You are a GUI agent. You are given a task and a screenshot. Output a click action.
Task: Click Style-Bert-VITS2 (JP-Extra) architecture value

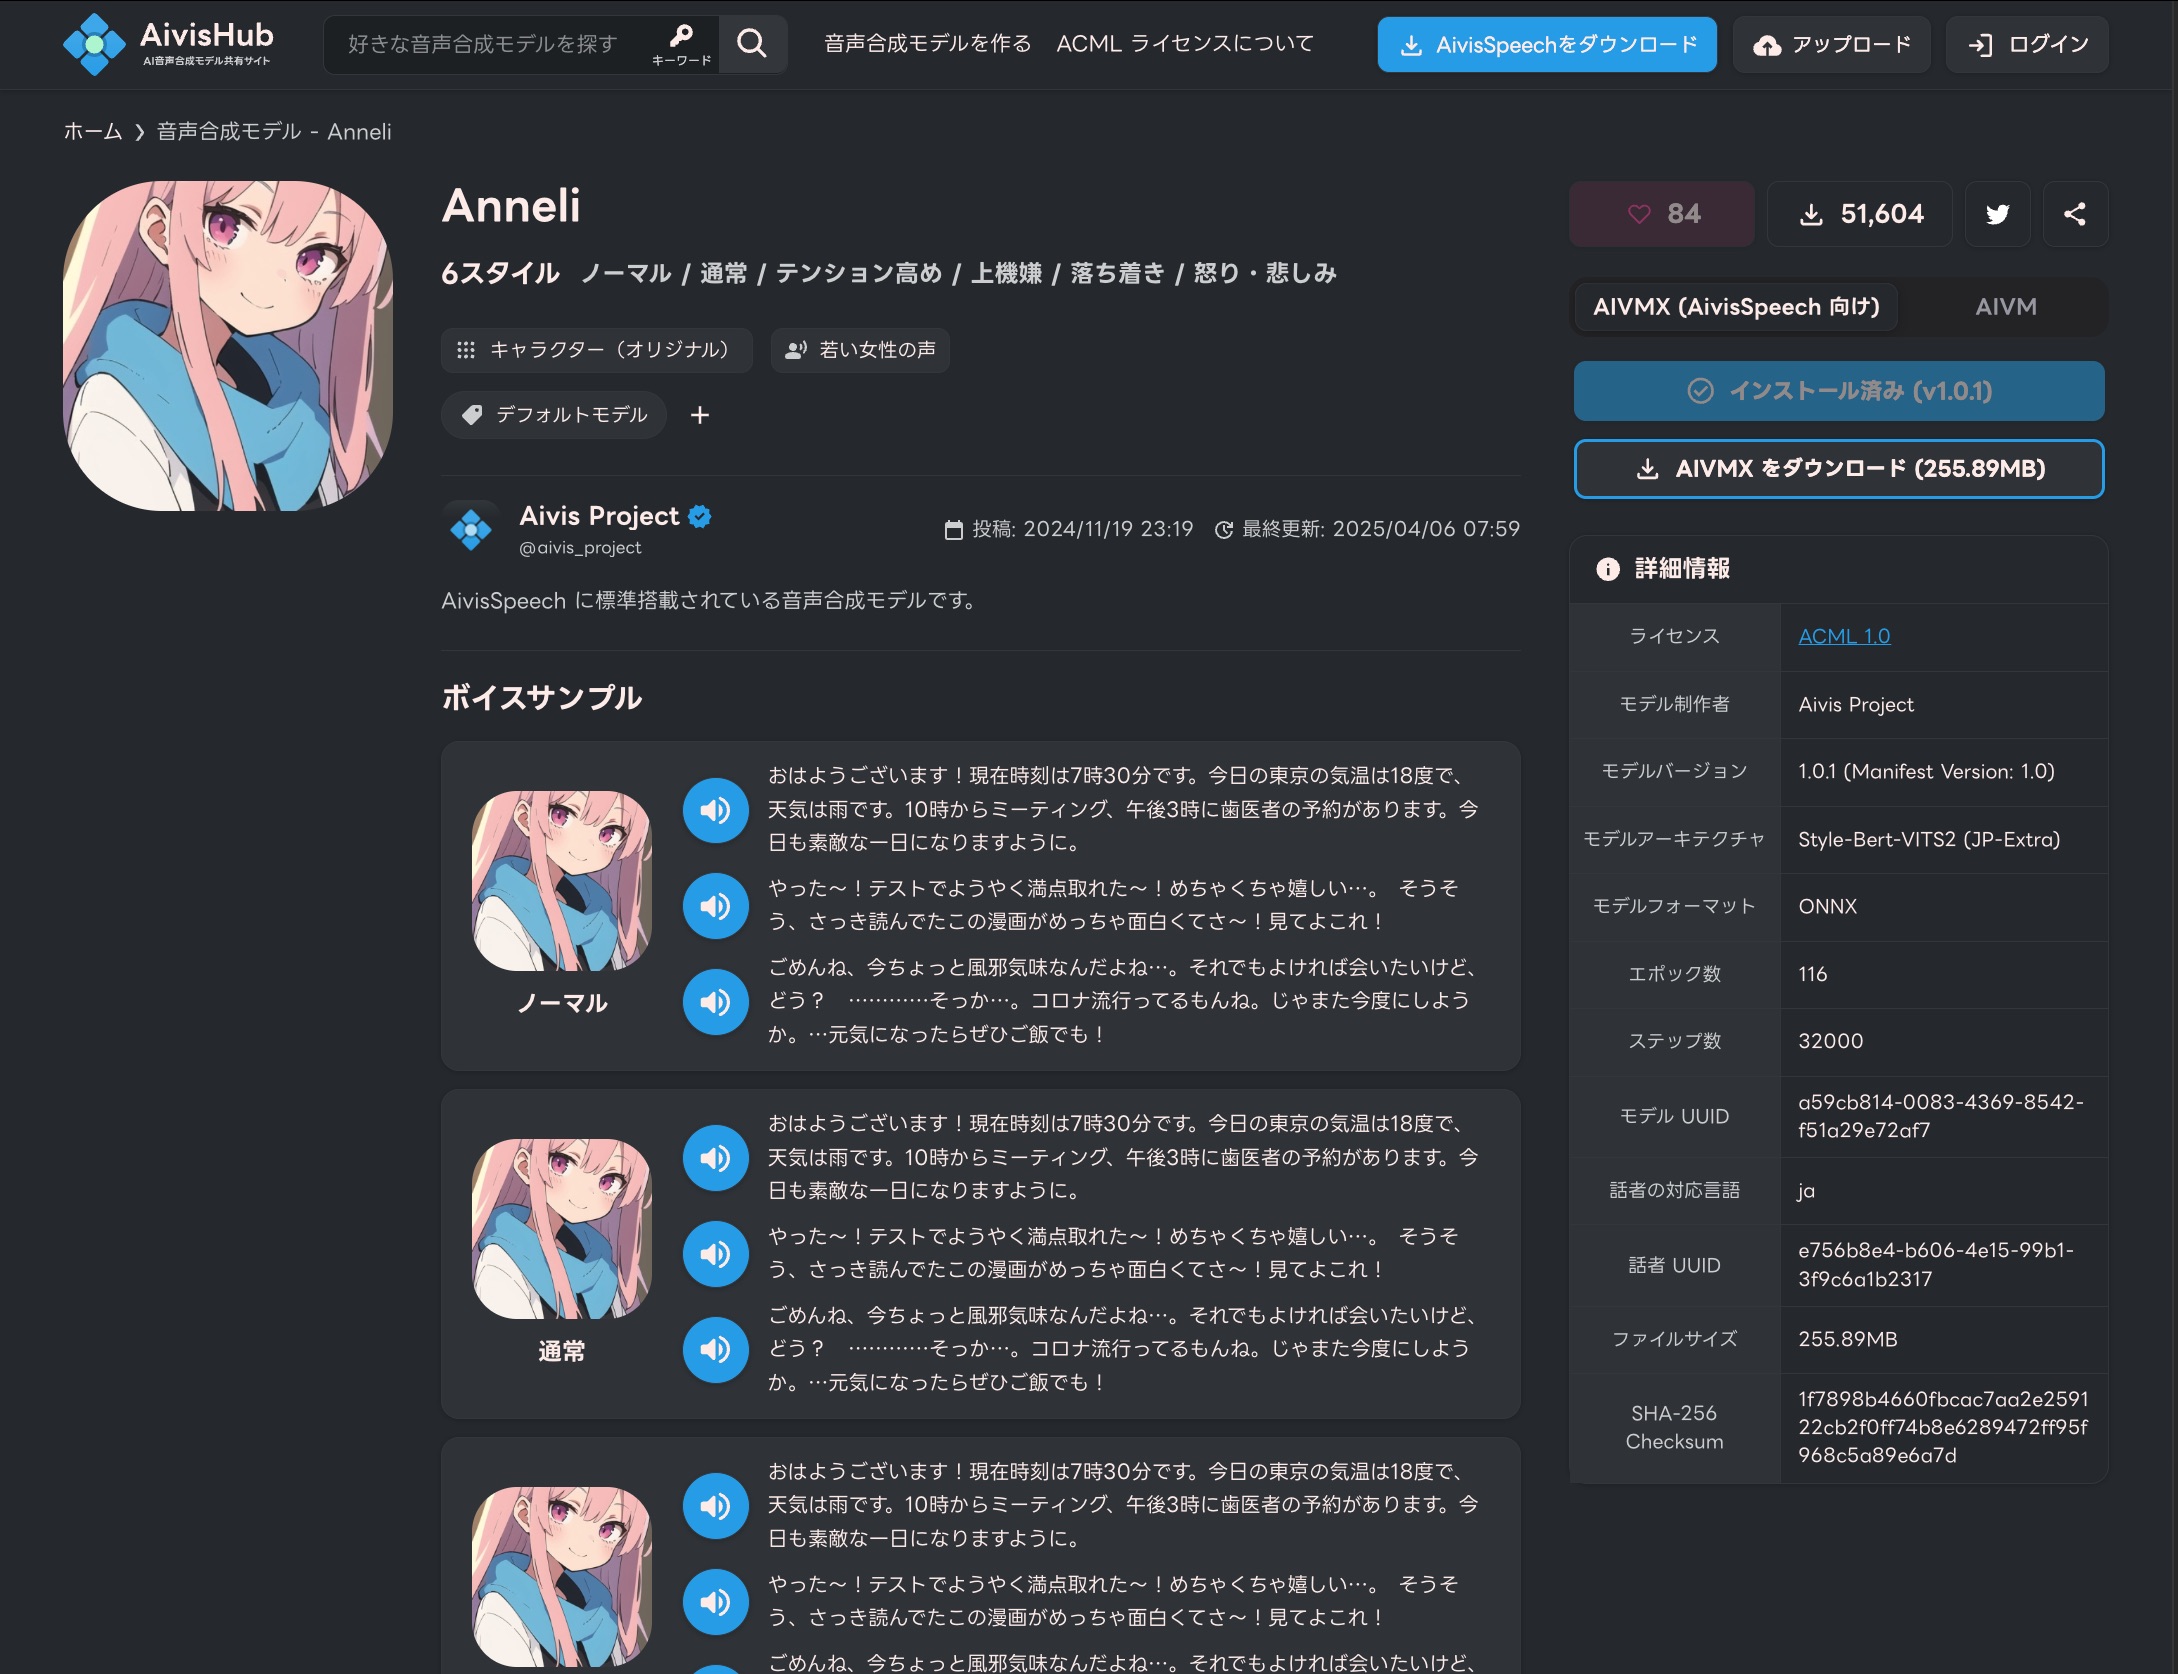click(1929, 840)
